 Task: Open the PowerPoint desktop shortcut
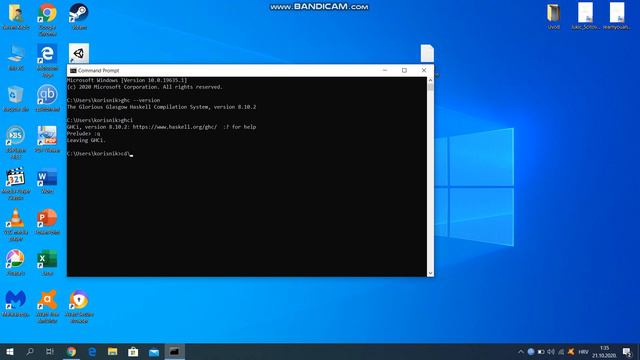pos(47,221)
